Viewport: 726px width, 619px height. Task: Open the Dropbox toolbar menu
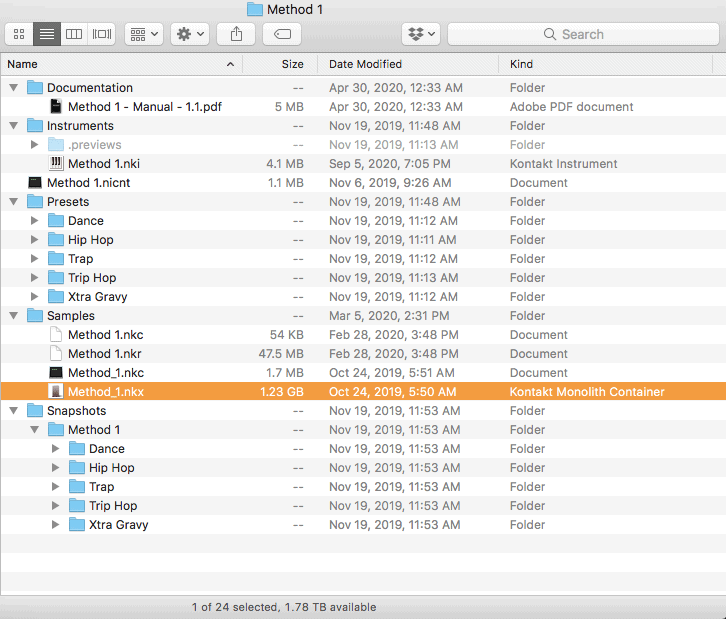[421, 34]
